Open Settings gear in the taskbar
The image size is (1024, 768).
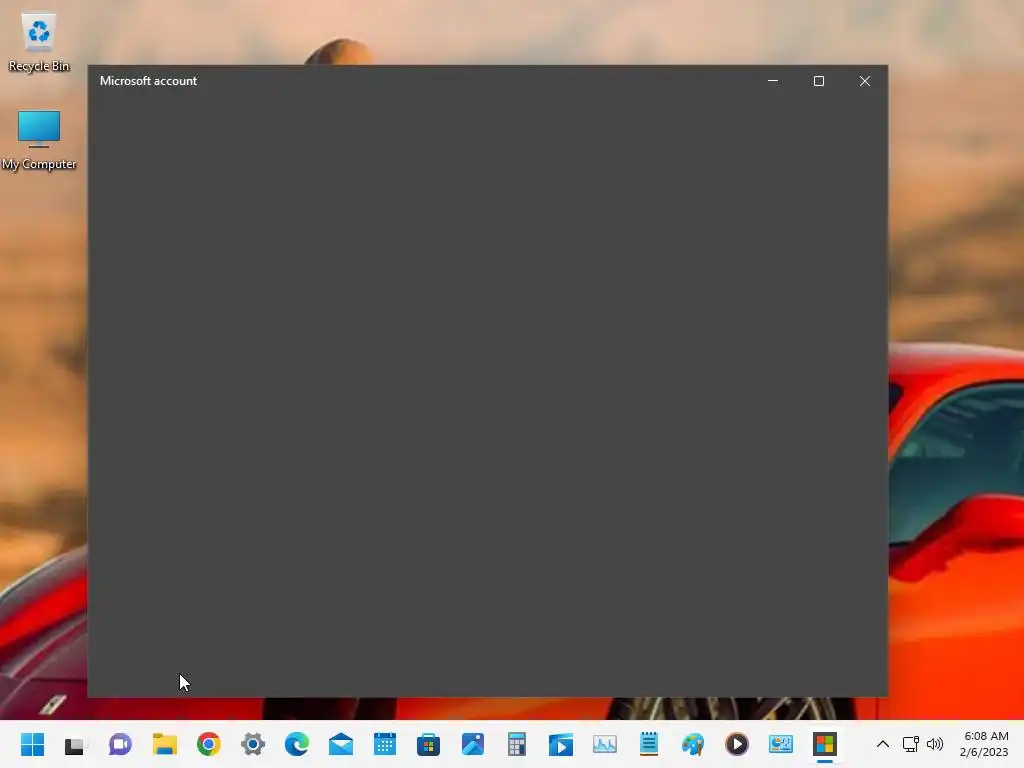[253, 744]
